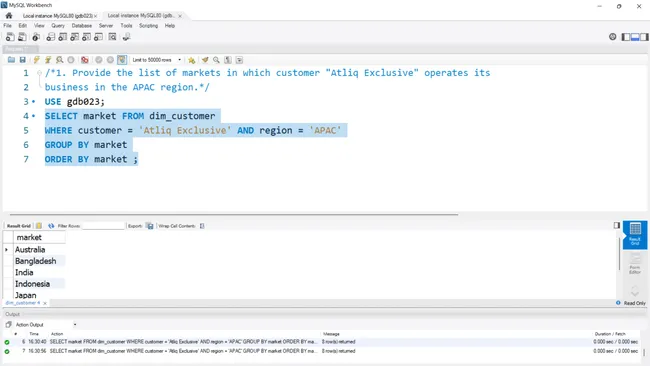
Task: Create a new function icon
Action: 98,37
